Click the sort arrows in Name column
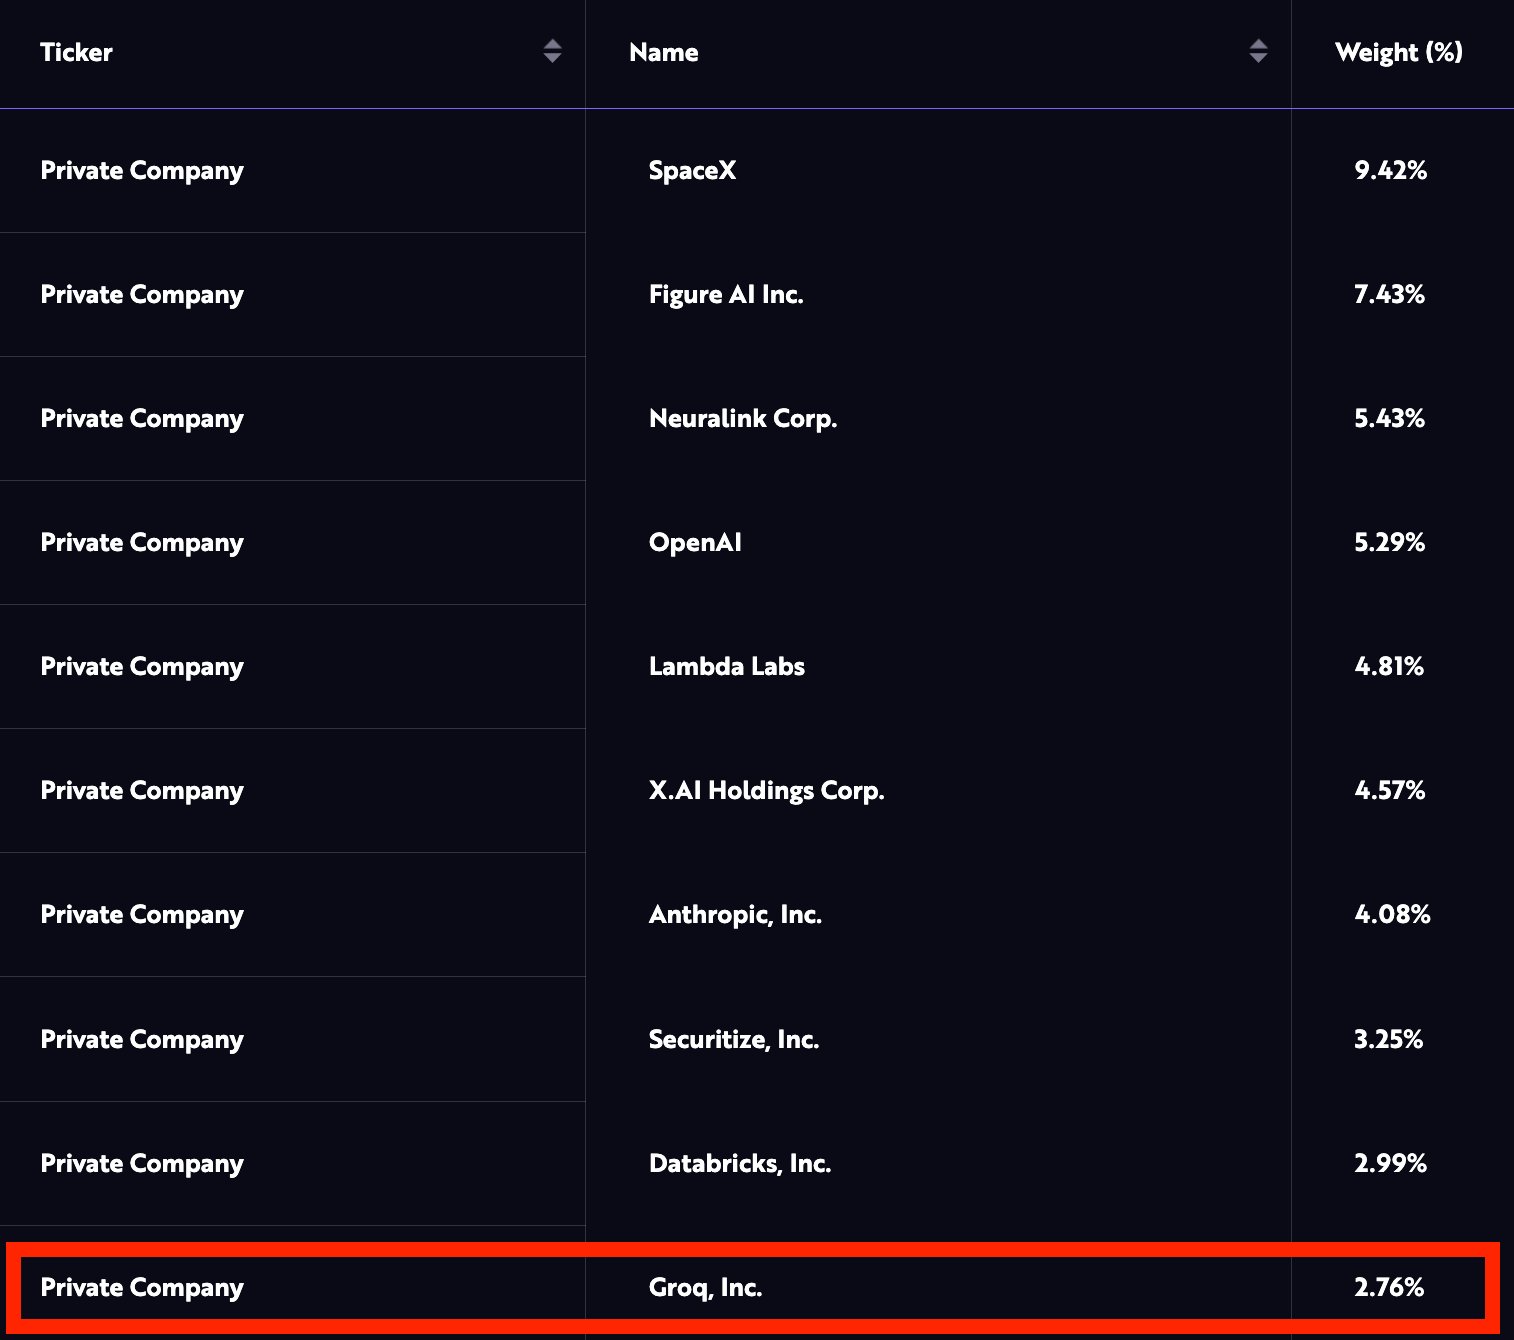Viewport: 1514px width, 1340px height. click(1258, 52)
